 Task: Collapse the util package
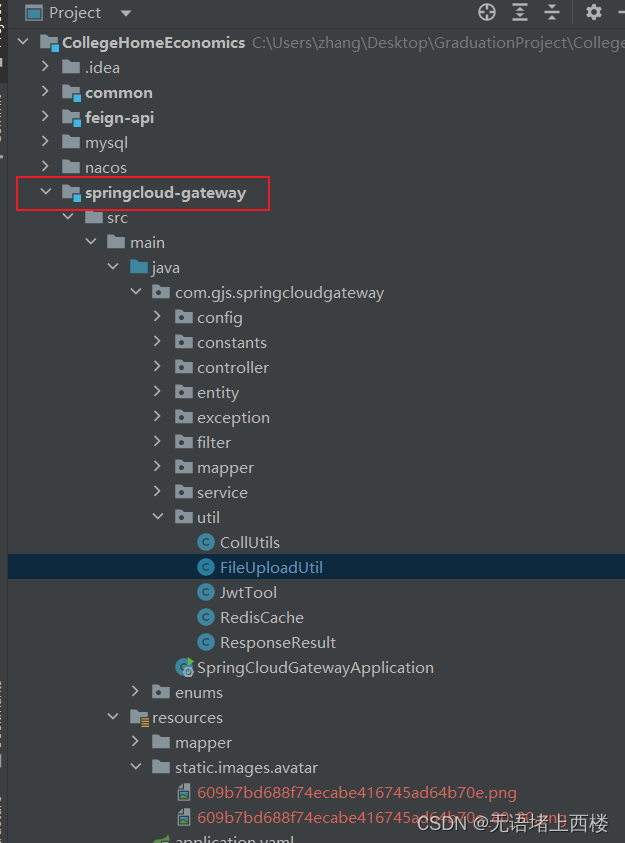tap(157, 517)
